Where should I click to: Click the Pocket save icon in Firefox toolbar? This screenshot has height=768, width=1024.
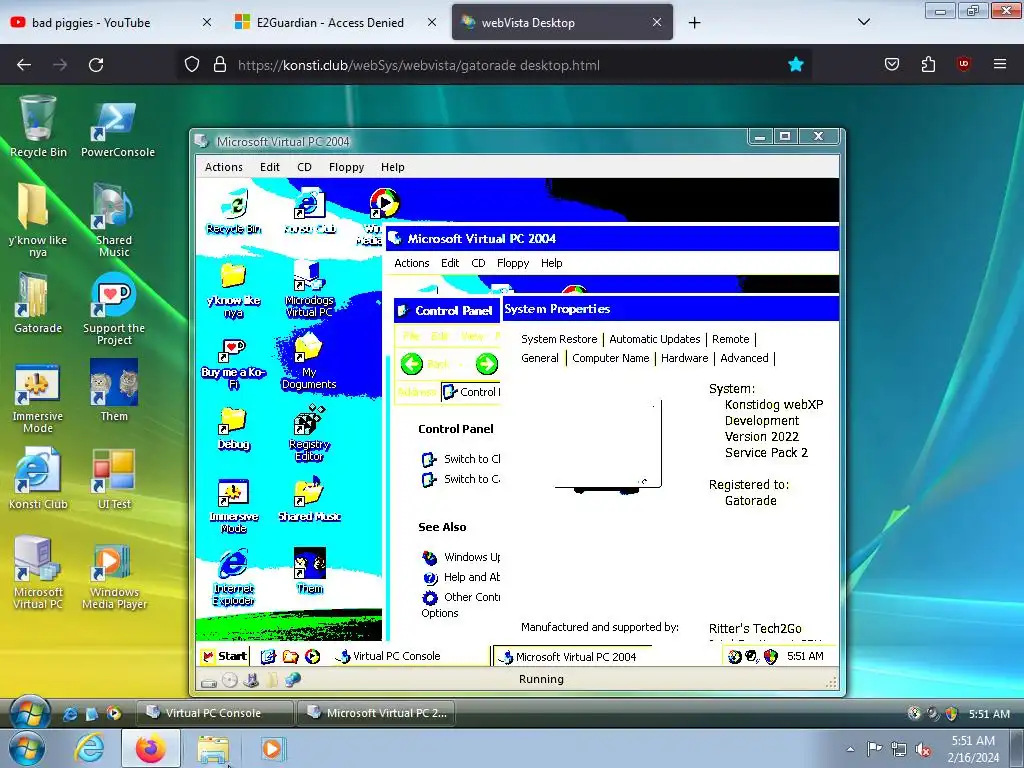pyautogui.click(x=891, y=64)
